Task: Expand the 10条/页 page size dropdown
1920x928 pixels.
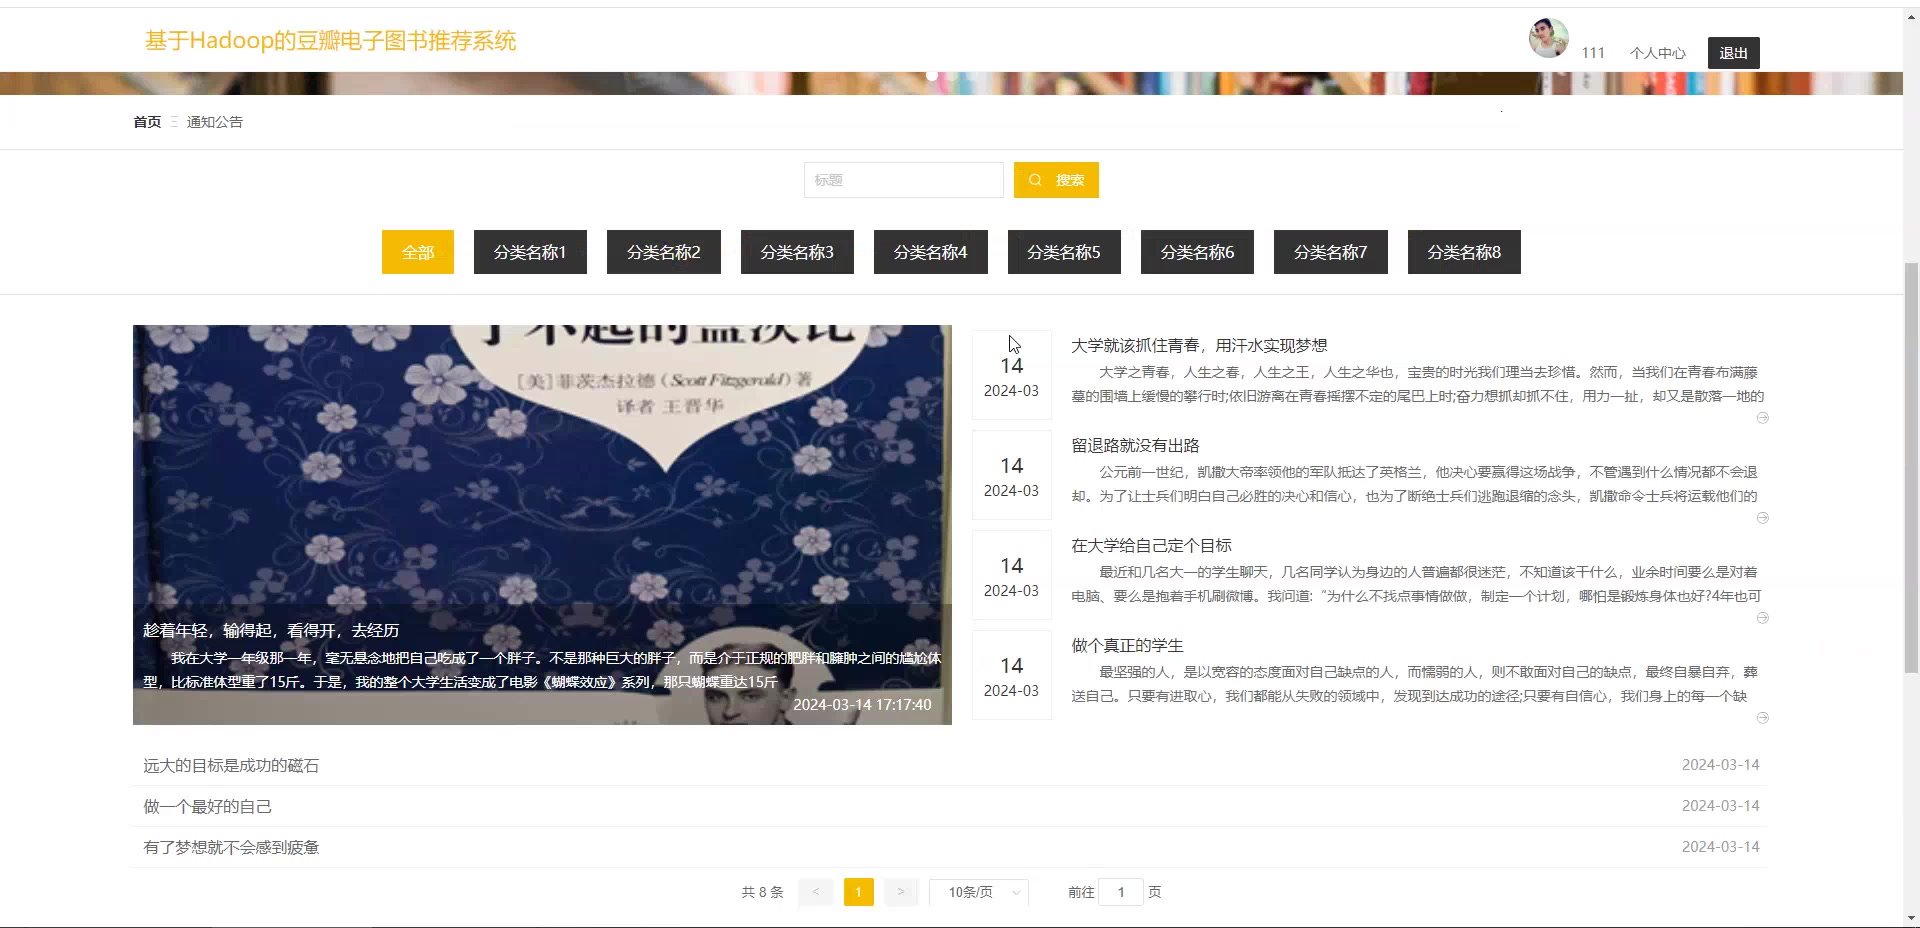Action: point(979,892)
